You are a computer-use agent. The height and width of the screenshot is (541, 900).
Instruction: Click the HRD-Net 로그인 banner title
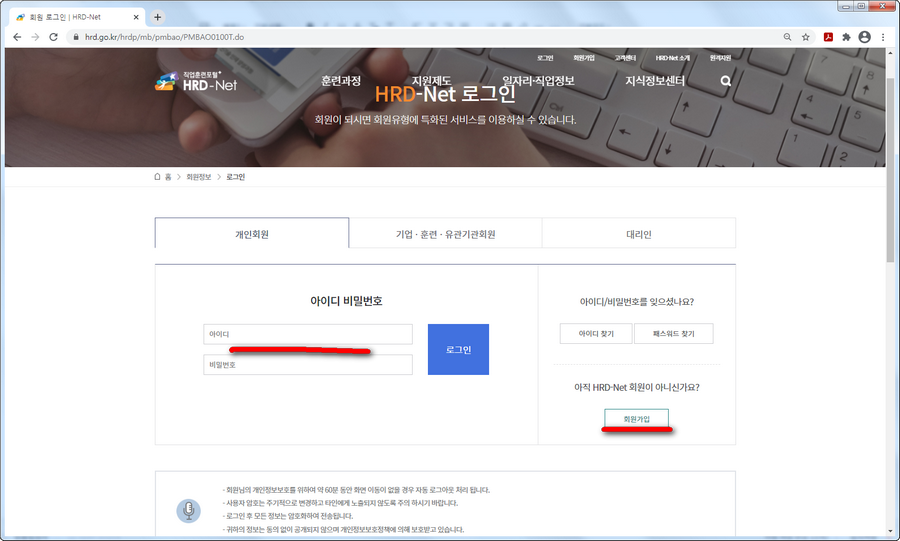[x=445, y=94]
